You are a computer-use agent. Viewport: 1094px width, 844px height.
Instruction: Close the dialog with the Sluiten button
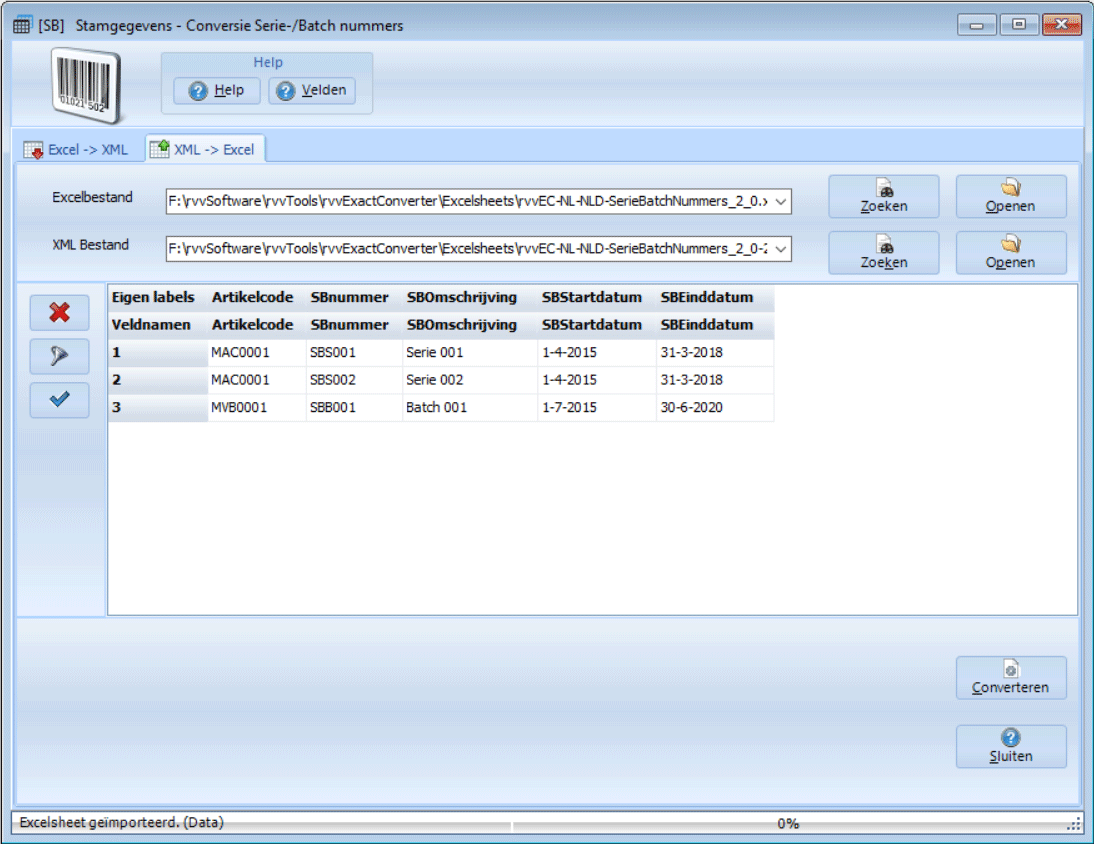1011,746
